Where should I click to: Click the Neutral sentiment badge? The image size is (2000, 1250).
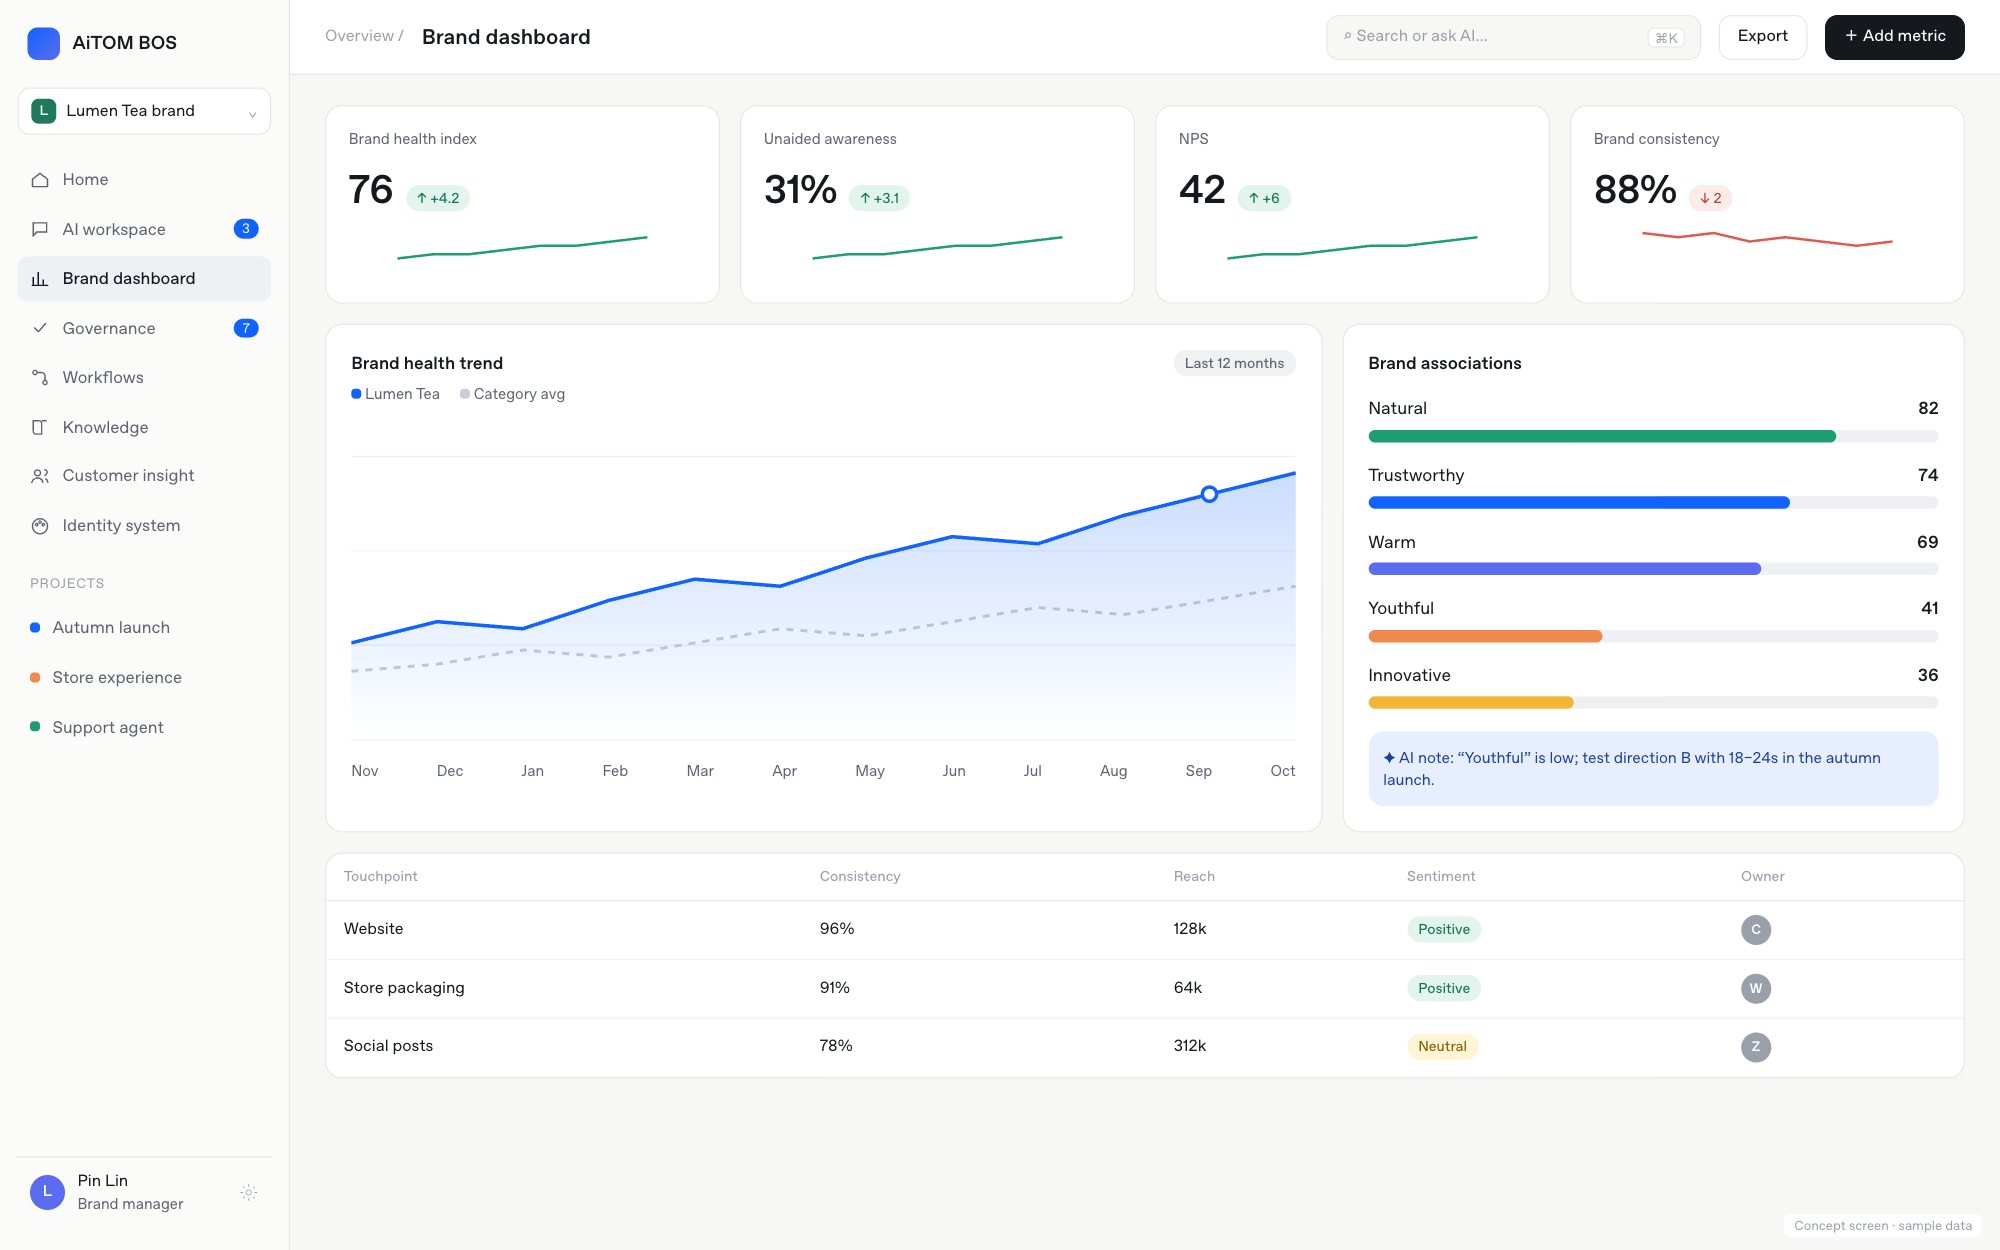click(1442, 1046)
